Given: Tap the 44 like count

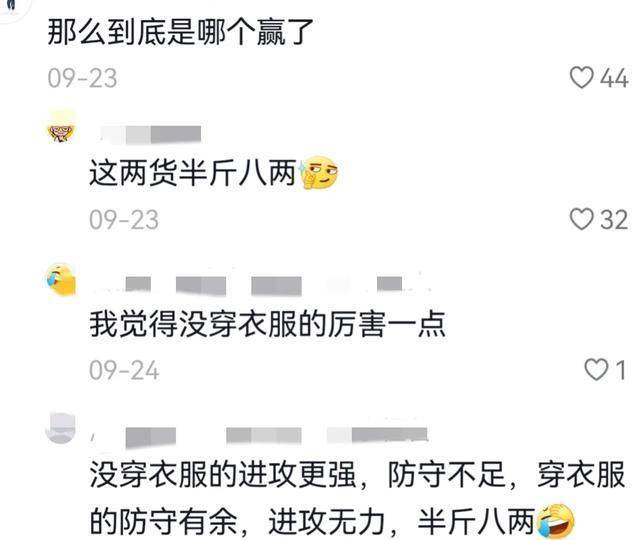Looking at the screenshot, I should click(x=614, y=78).
